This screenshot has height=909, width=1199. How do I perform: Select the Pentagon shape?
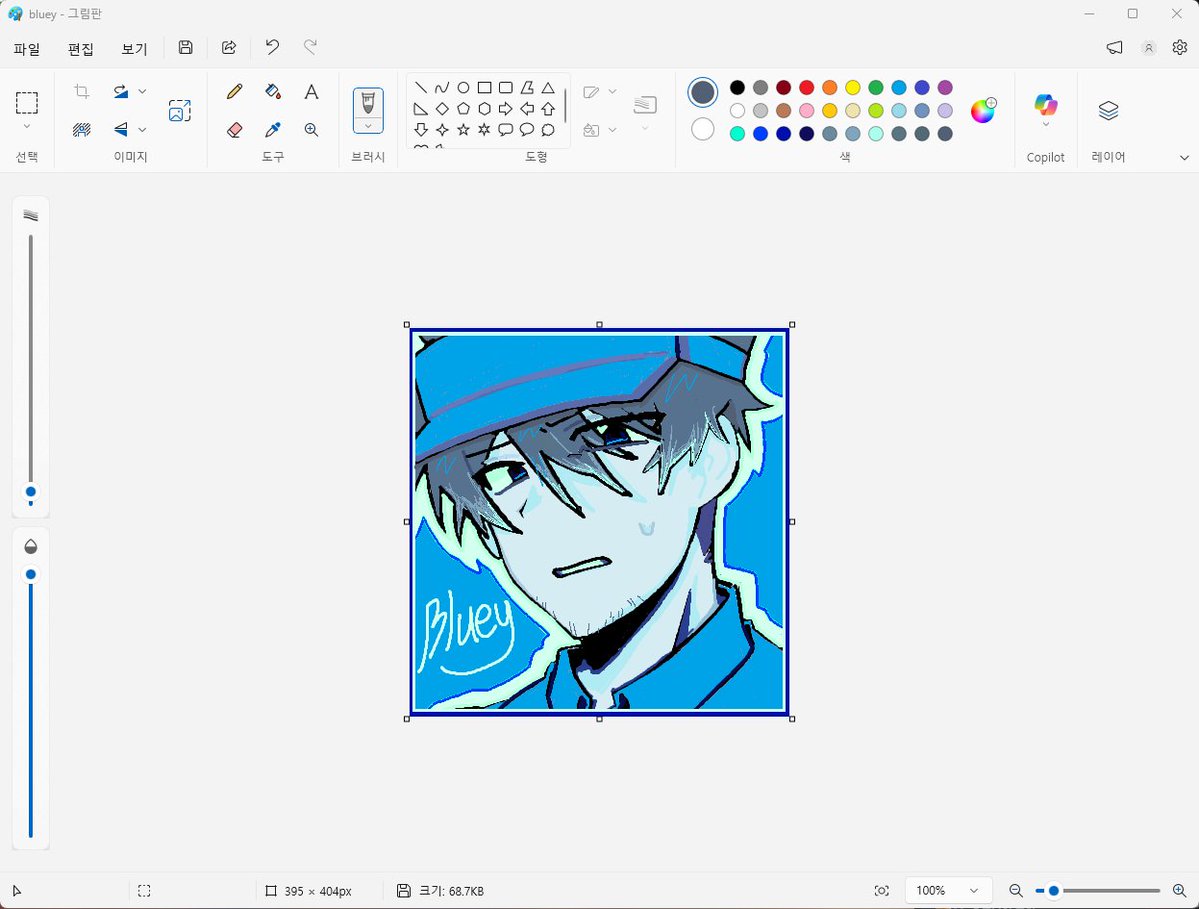coord(463,109)
